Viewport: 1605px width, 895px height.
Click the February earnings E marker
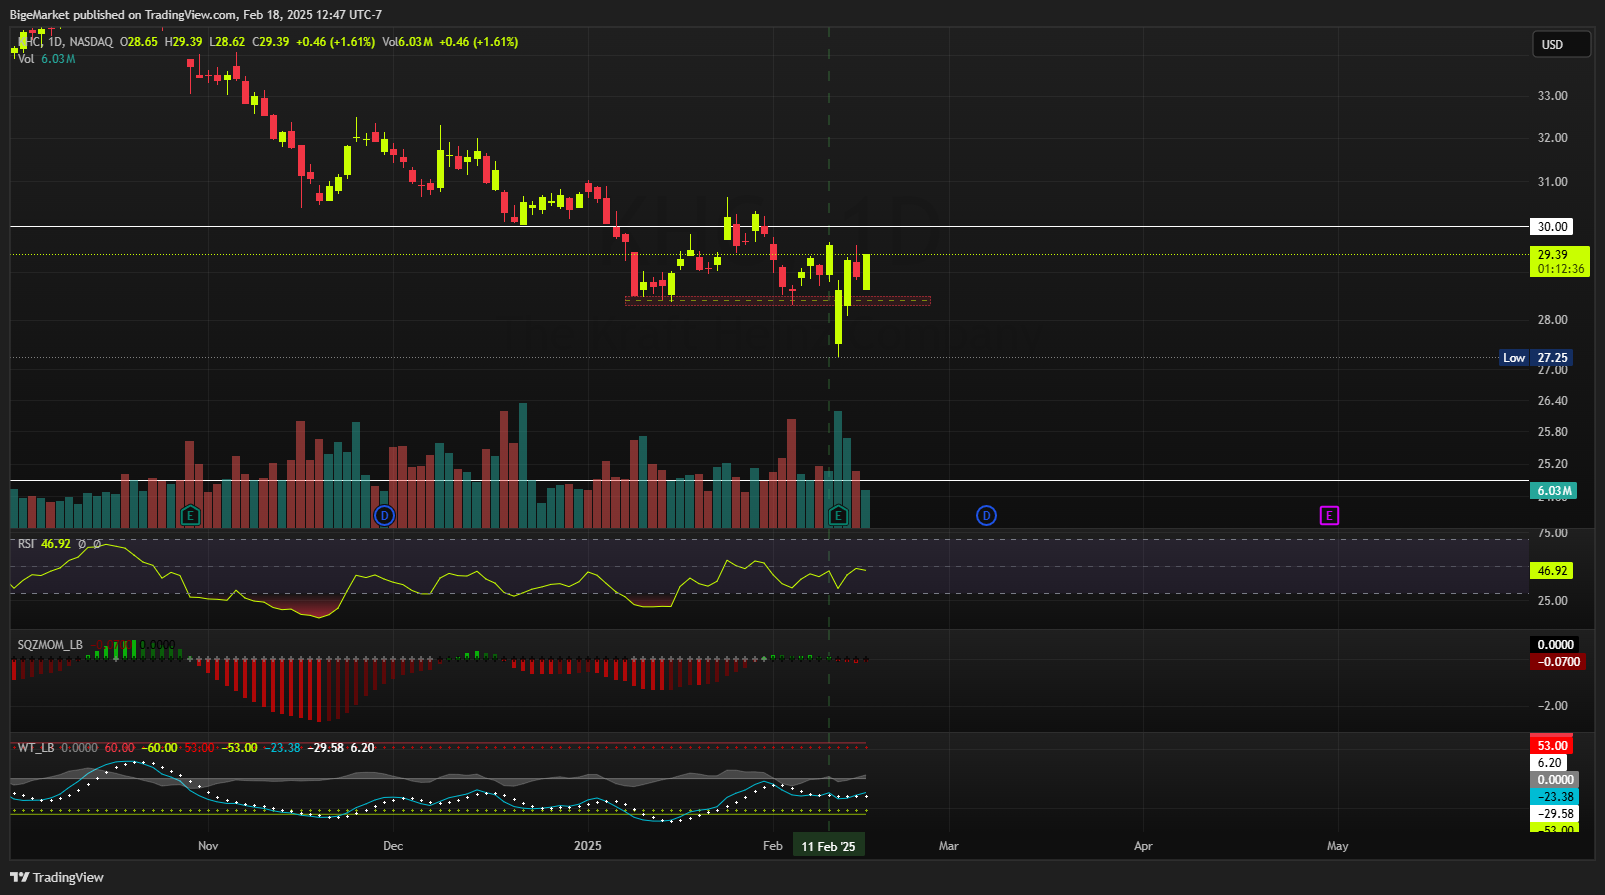838,516
